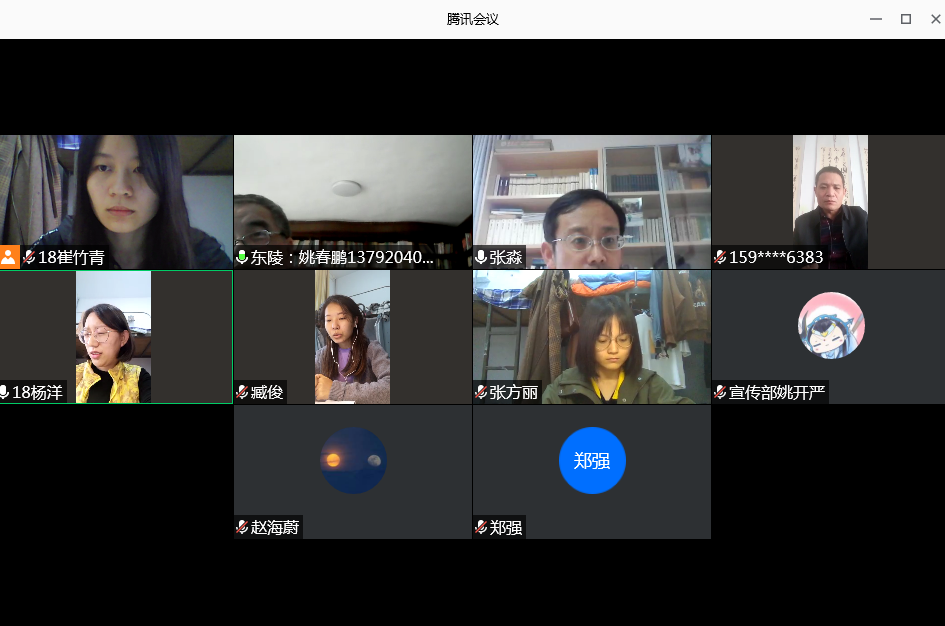Click the muted microphone icon for 18崔竹青
This screenshot has height=626, width=945.
point(29,257)
